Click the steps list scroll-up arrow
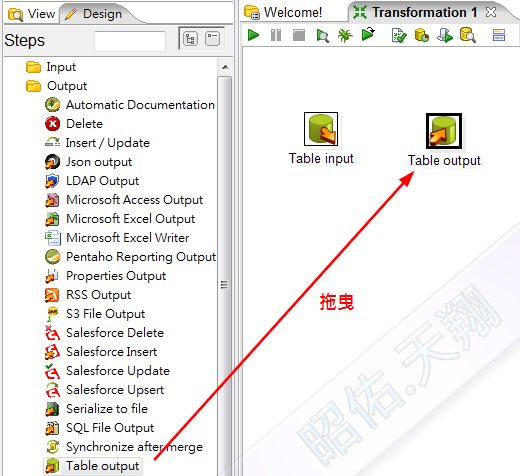The height and width of the screenshot is (476, 520). pyautogui.click(x=225, y=67)
